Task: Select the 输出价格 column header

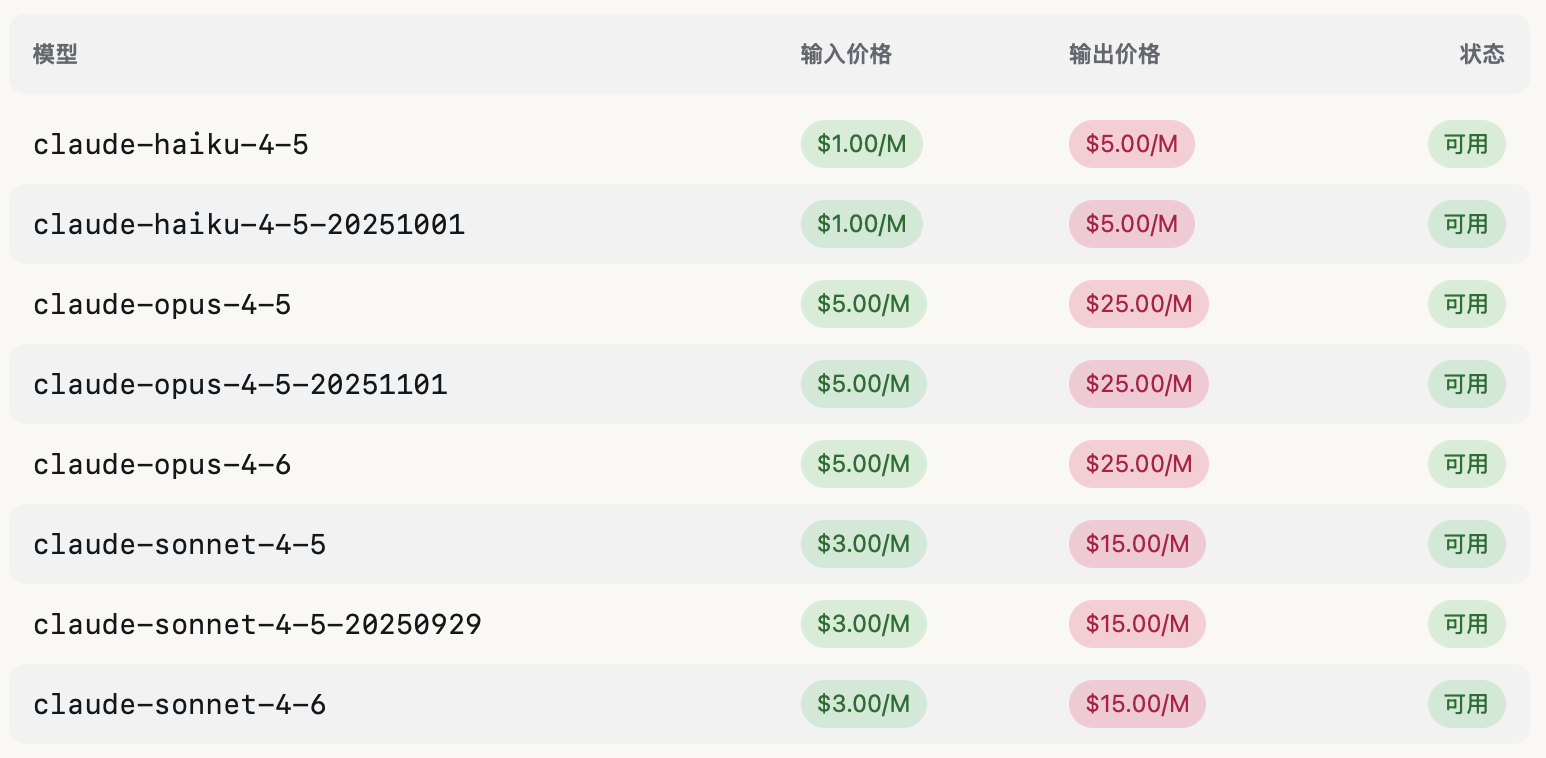Action: click(x=1114, y=55)
